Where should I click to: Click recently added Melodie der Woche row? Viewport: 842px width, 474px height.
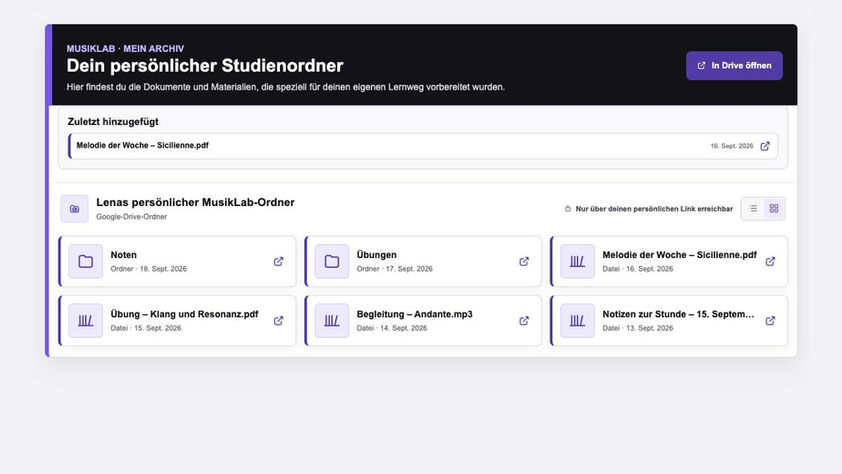(x=423, y=146)
